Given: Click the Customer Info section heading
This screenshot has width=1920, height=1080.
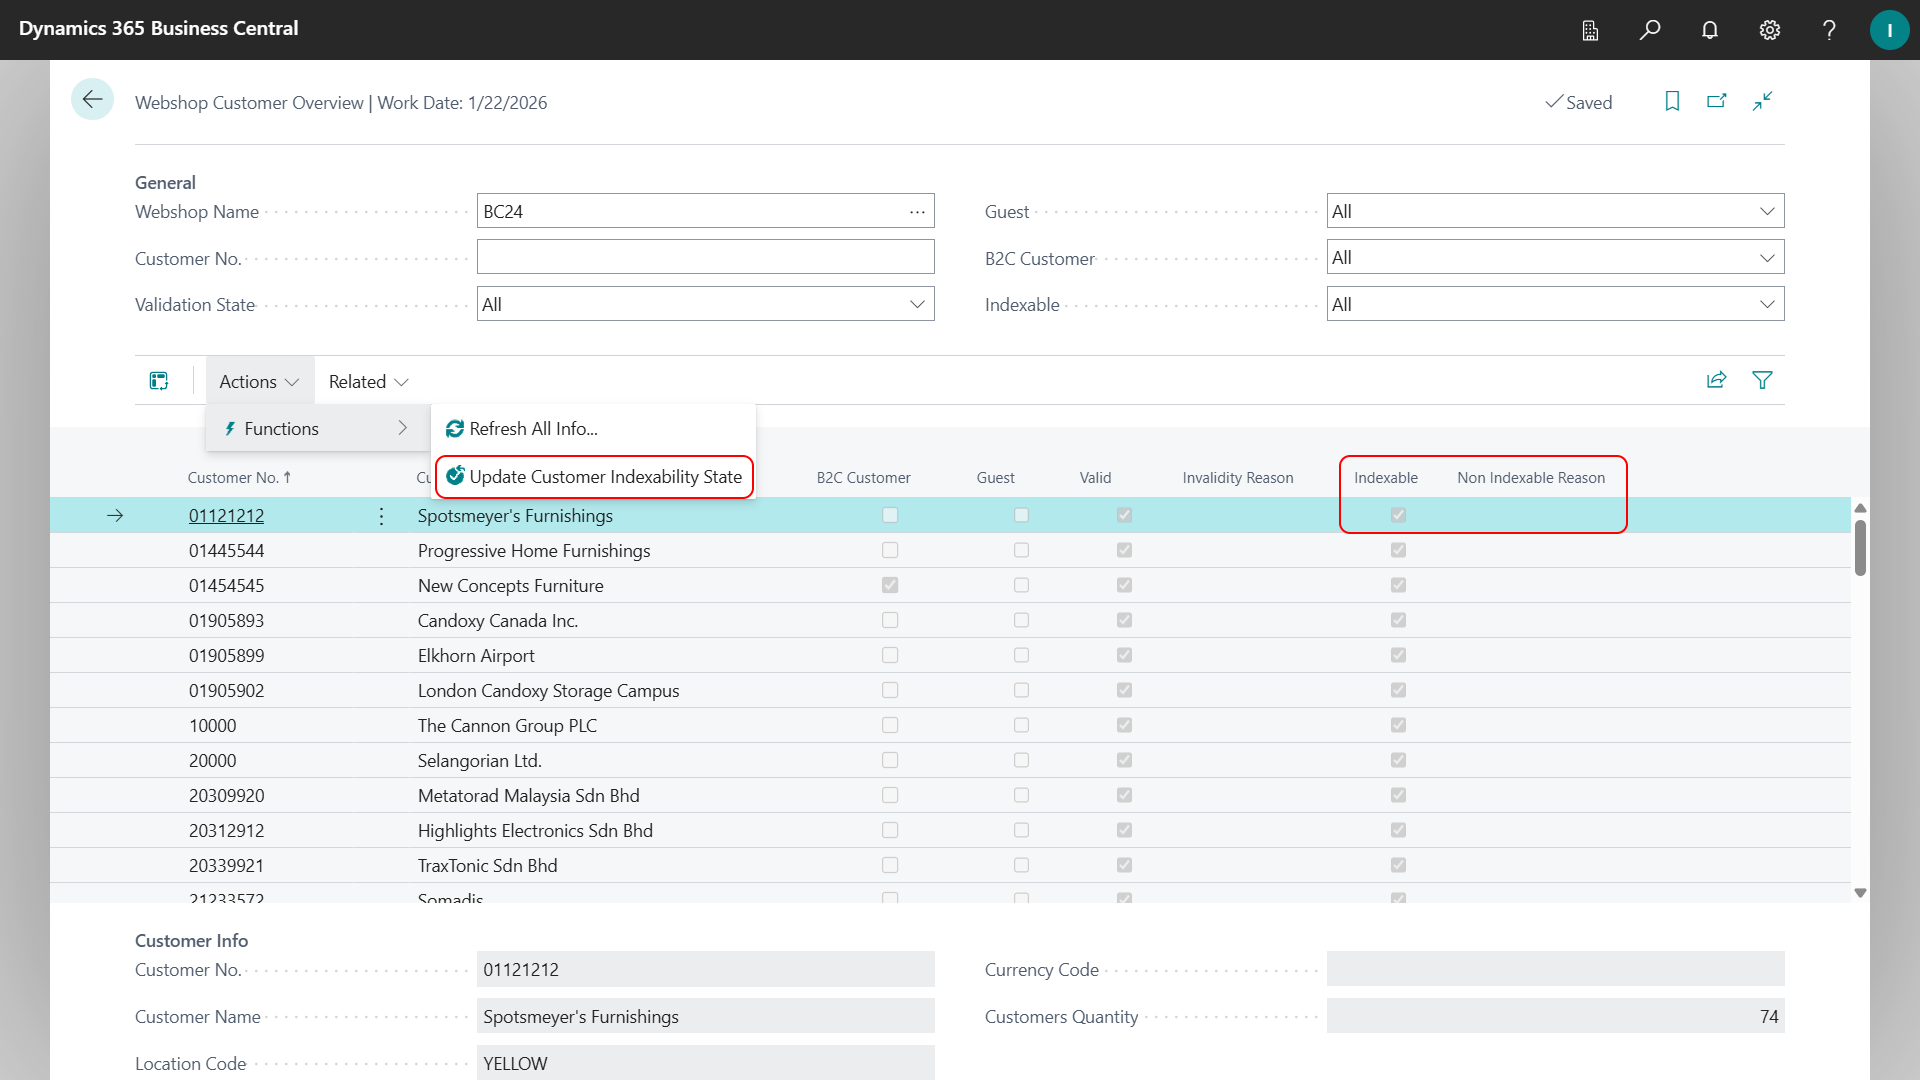Looking at the screenshot, I should coord(191,941).
